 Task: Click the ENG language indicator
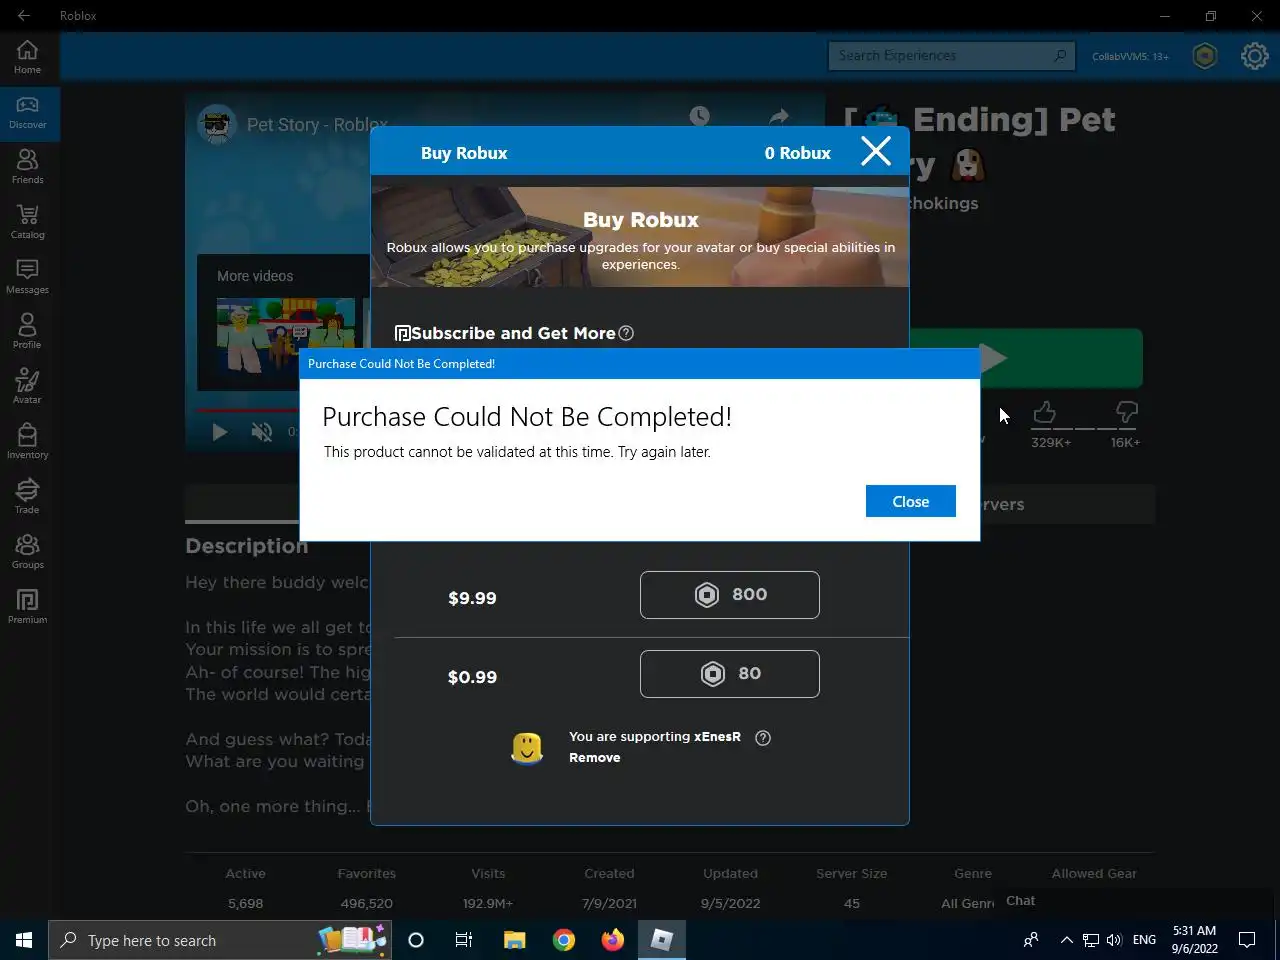tap(1144, 940)
